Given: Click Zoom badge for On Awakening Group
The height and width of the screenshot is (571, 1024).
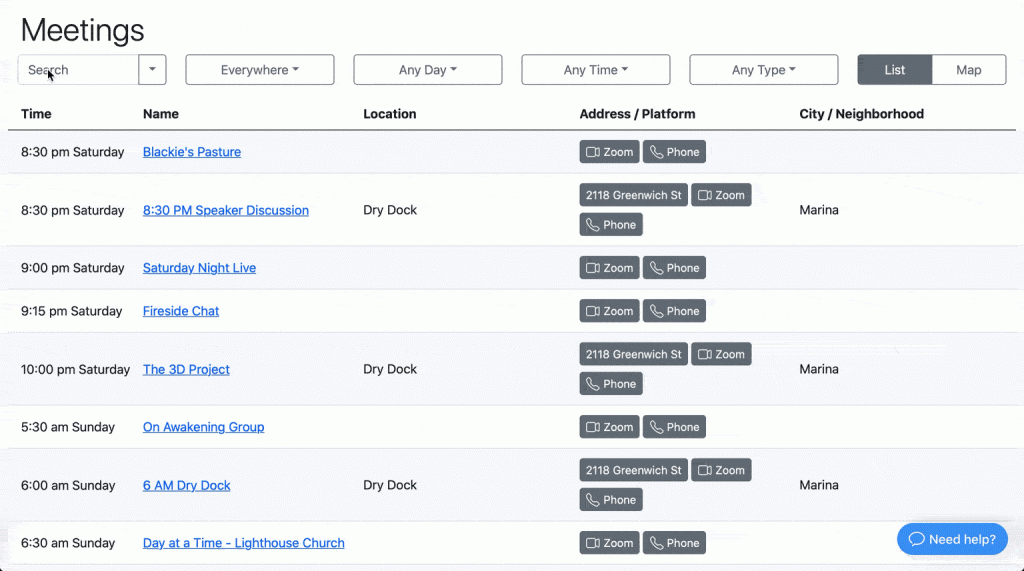Looking at the screenshot, I should (x=609, y=427).
